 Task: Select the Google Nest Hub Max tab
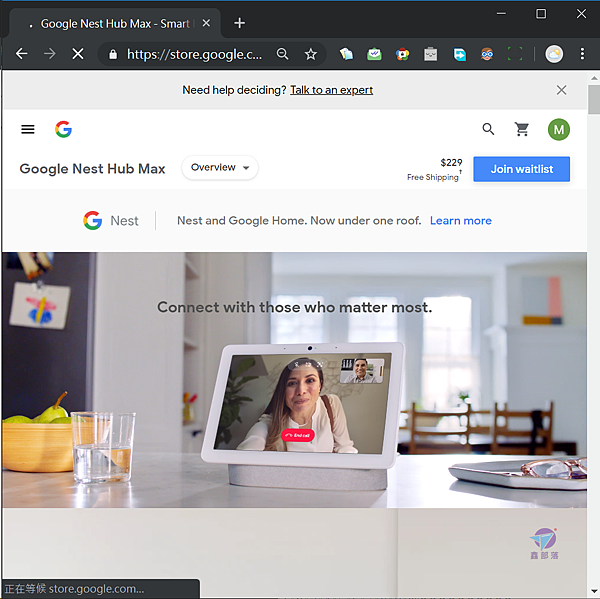[x=115, y=23]
